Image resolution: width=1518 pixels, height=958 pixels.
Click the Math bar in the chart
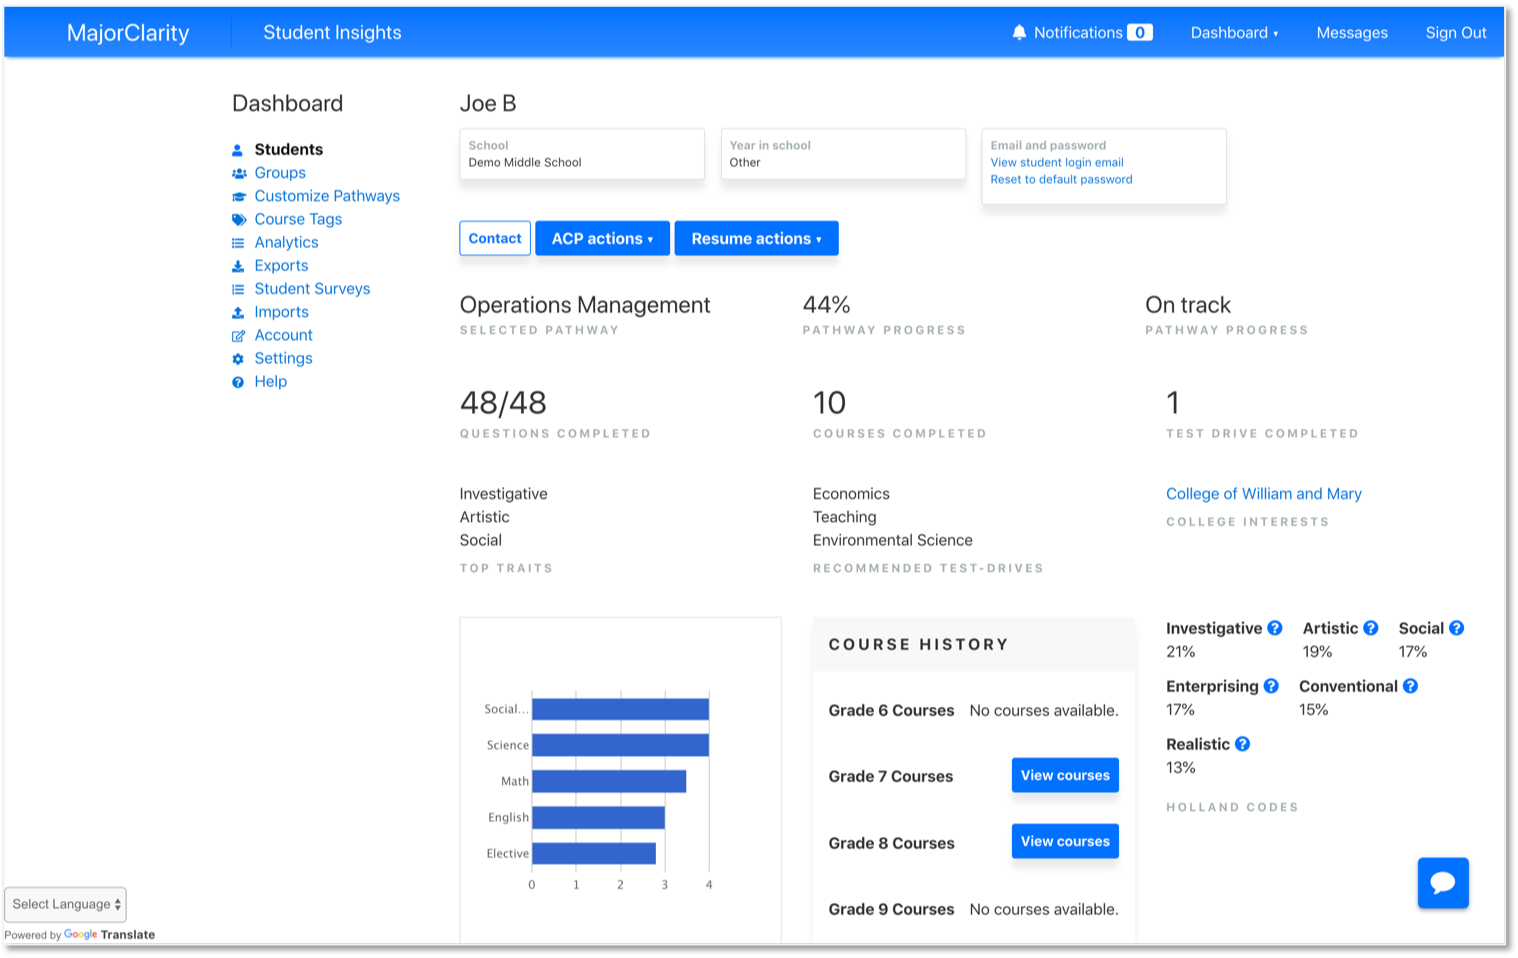[609, 781]
